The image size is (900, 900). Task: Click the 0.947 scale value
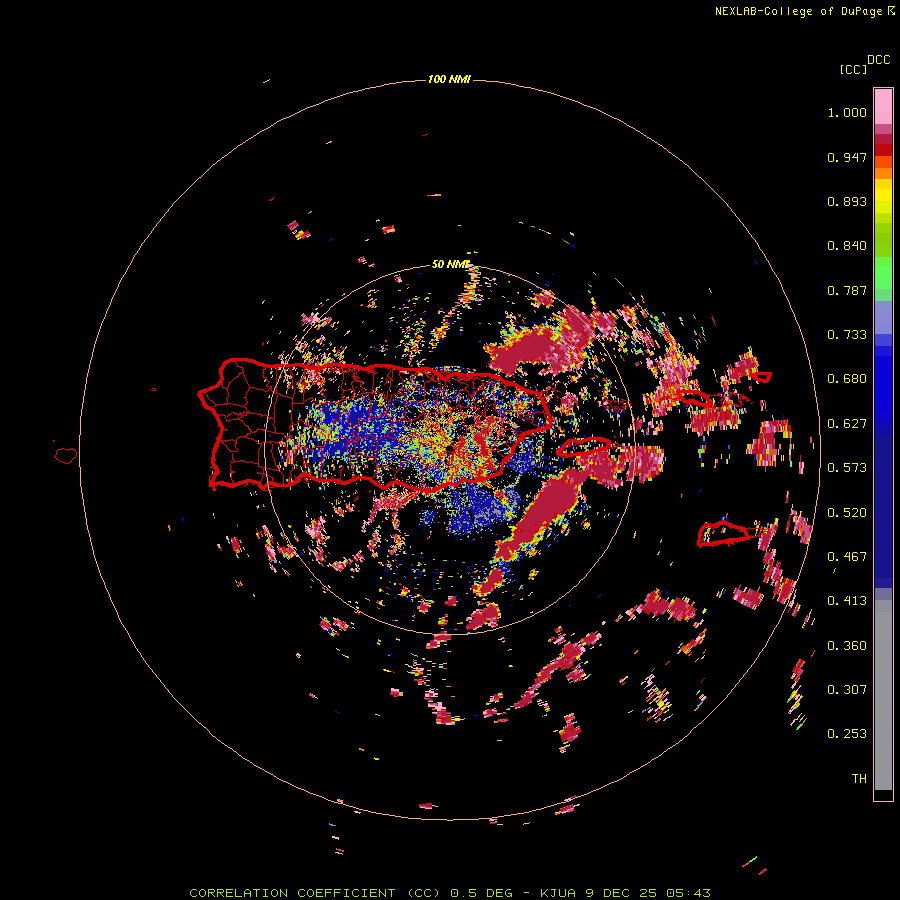tap(847, 157)
